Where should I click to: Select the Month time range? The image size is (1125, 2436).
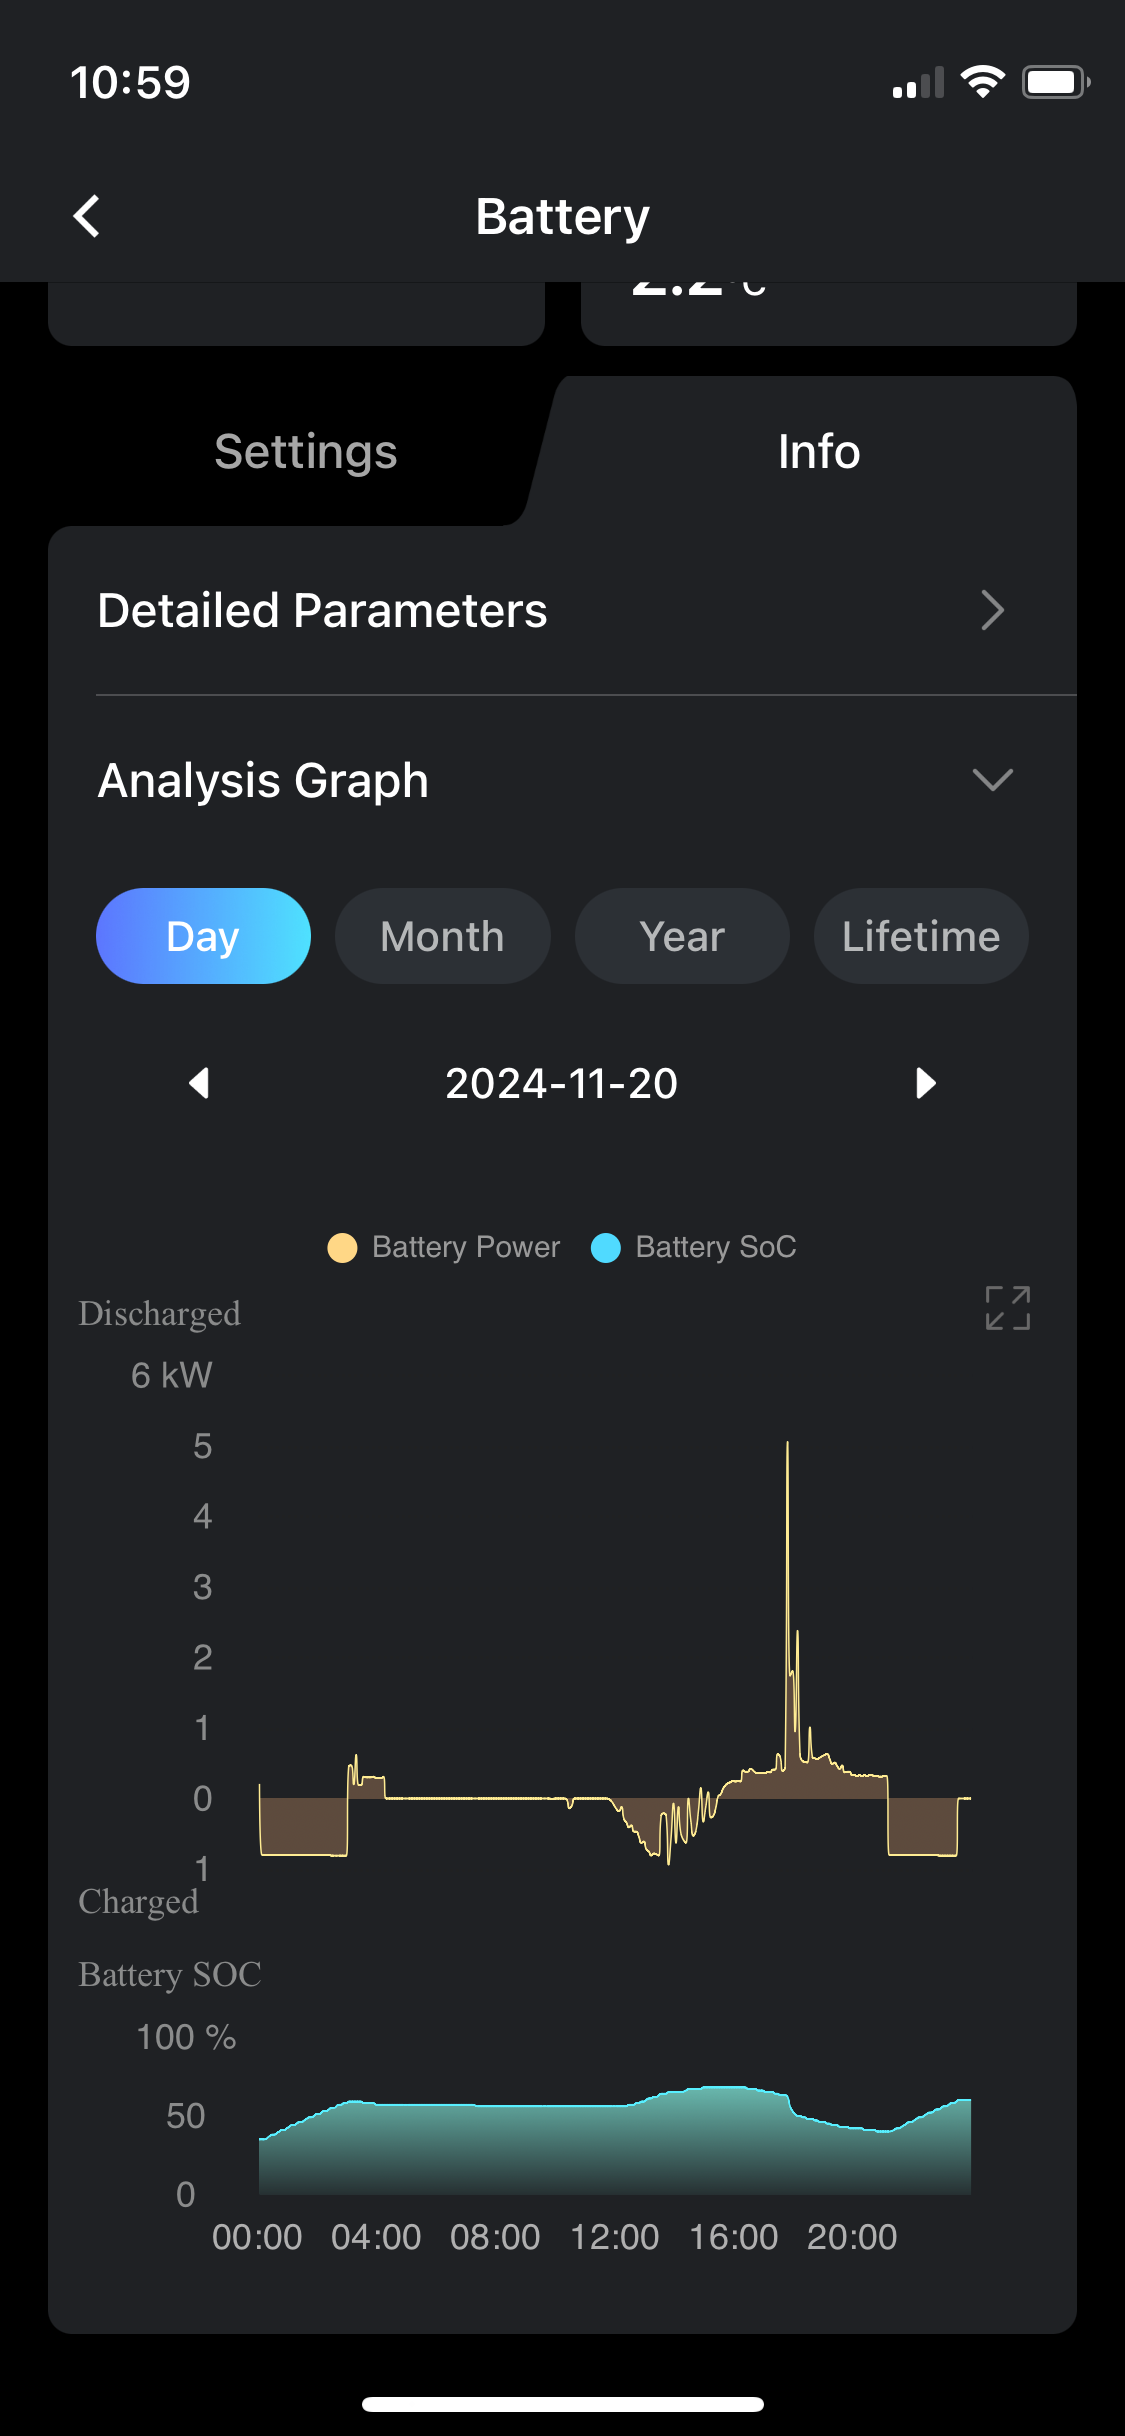(442, 936)
